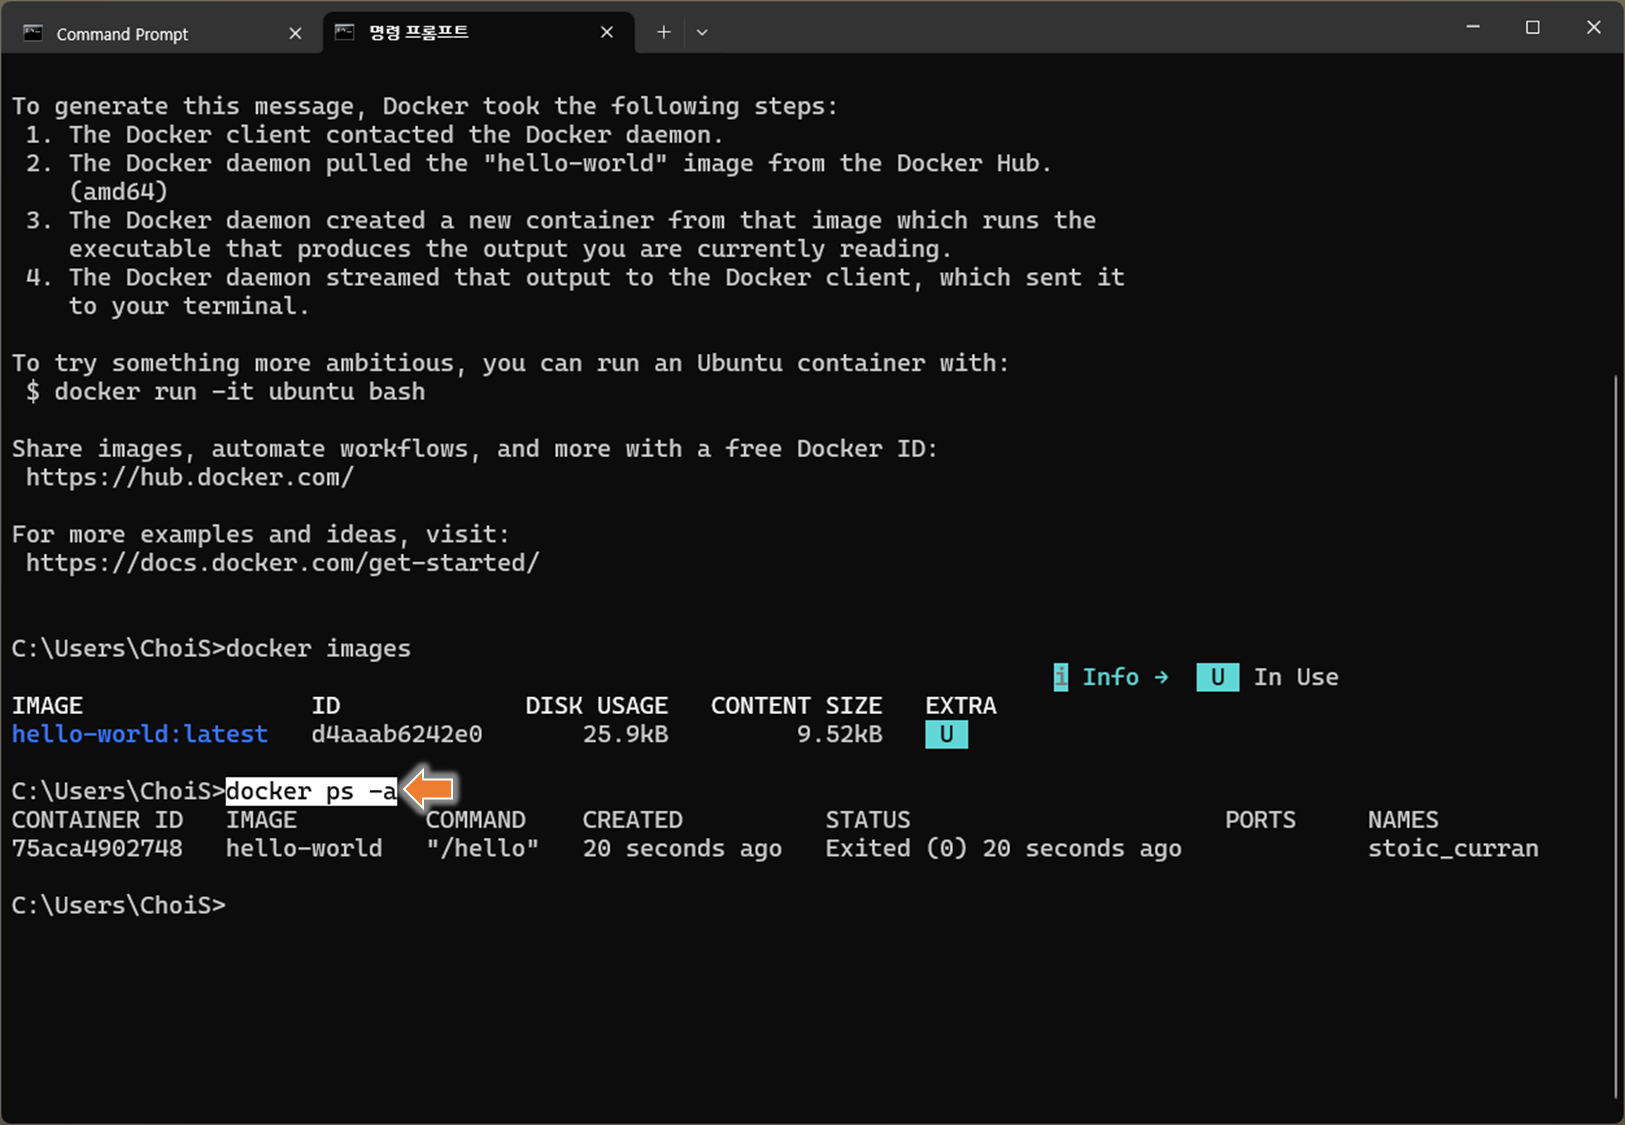The height and width of the screenshot is (1125, 1625).
Task: Click the last empty C:\Users\ChoiS> prompt
Action: 119,905
